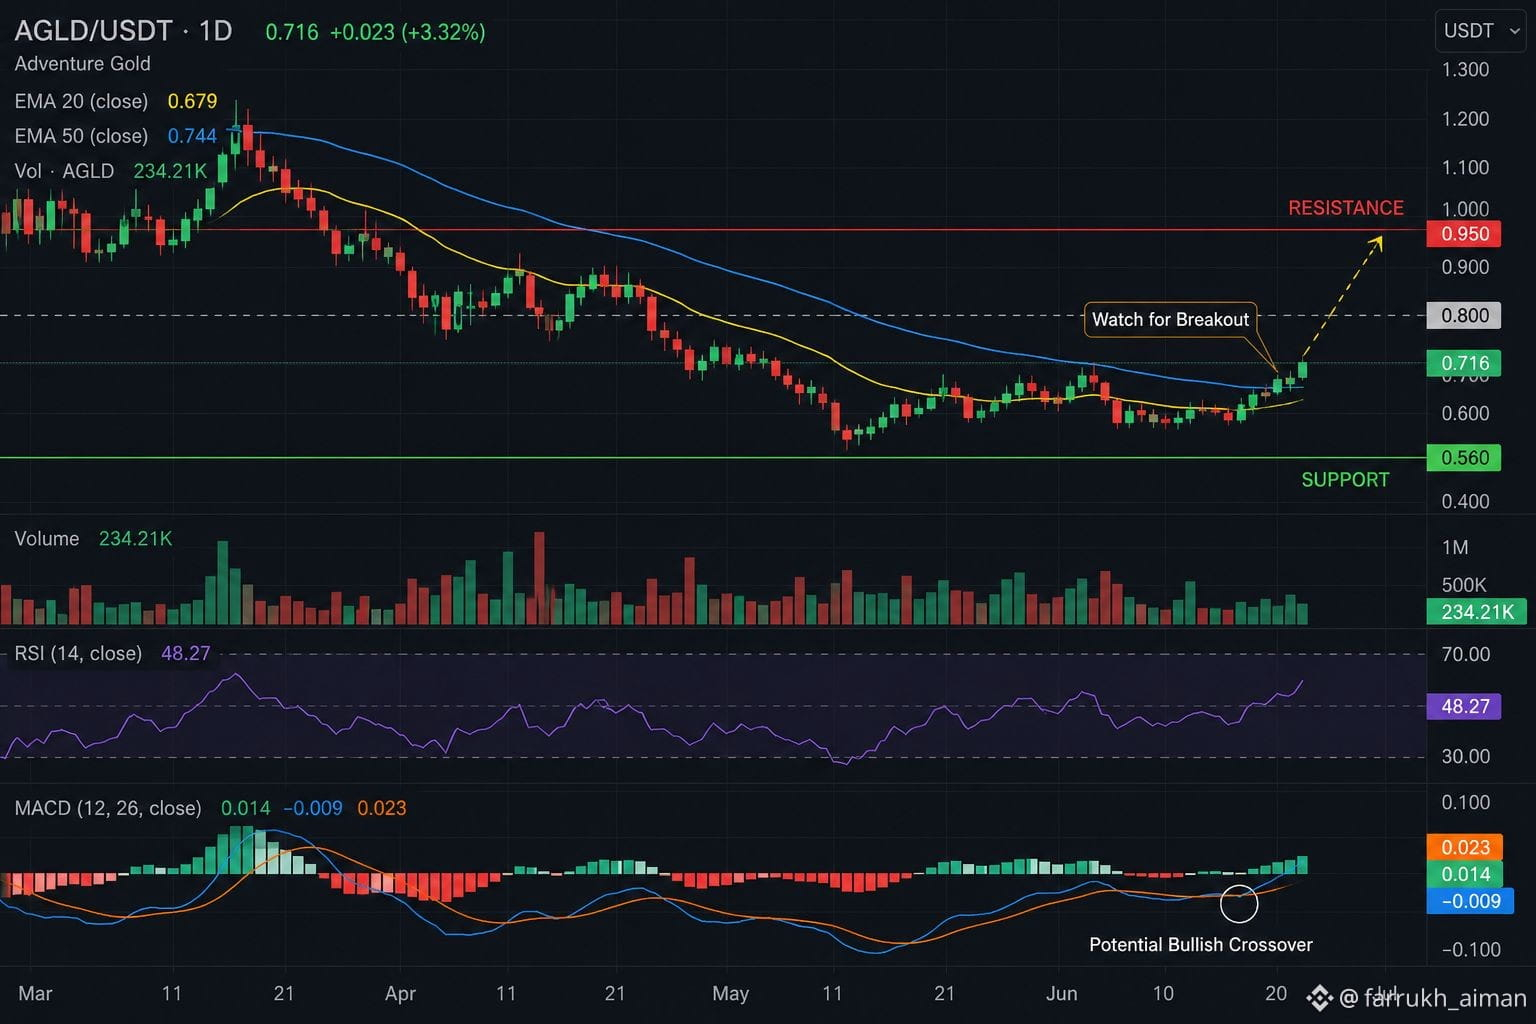
Task: Click the AGLD/USDT symbol title
Action: coord(93,31)
